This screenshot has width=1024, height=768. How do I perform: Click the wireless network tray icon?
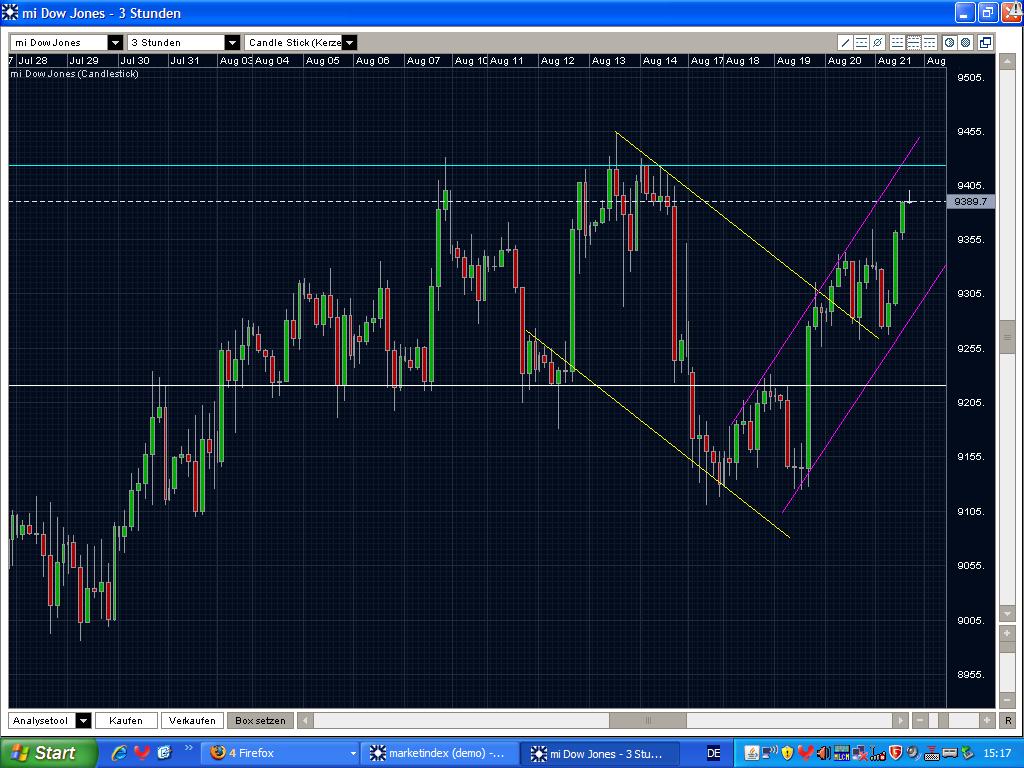[x=770, y=753]
